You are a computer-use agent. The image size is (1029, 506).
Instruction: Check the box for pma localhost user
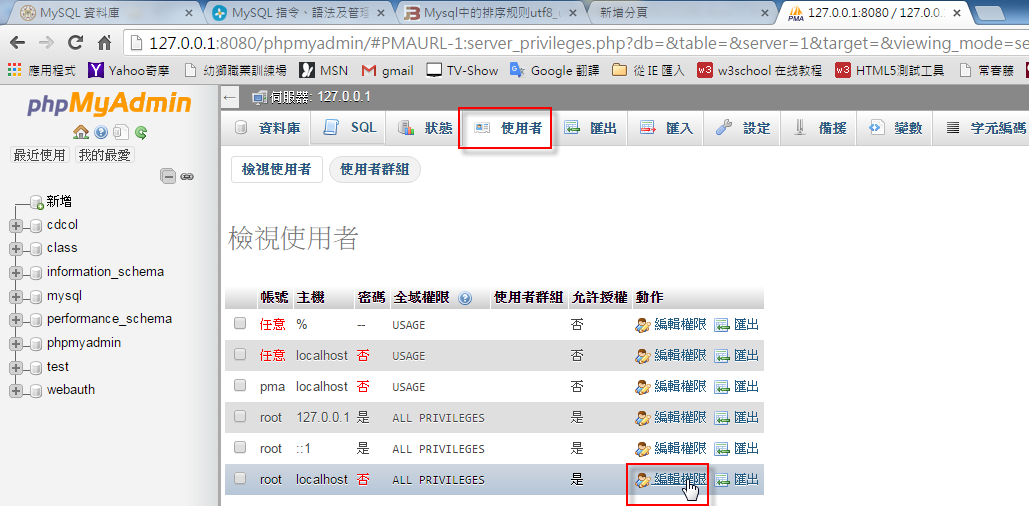(240, 385)
